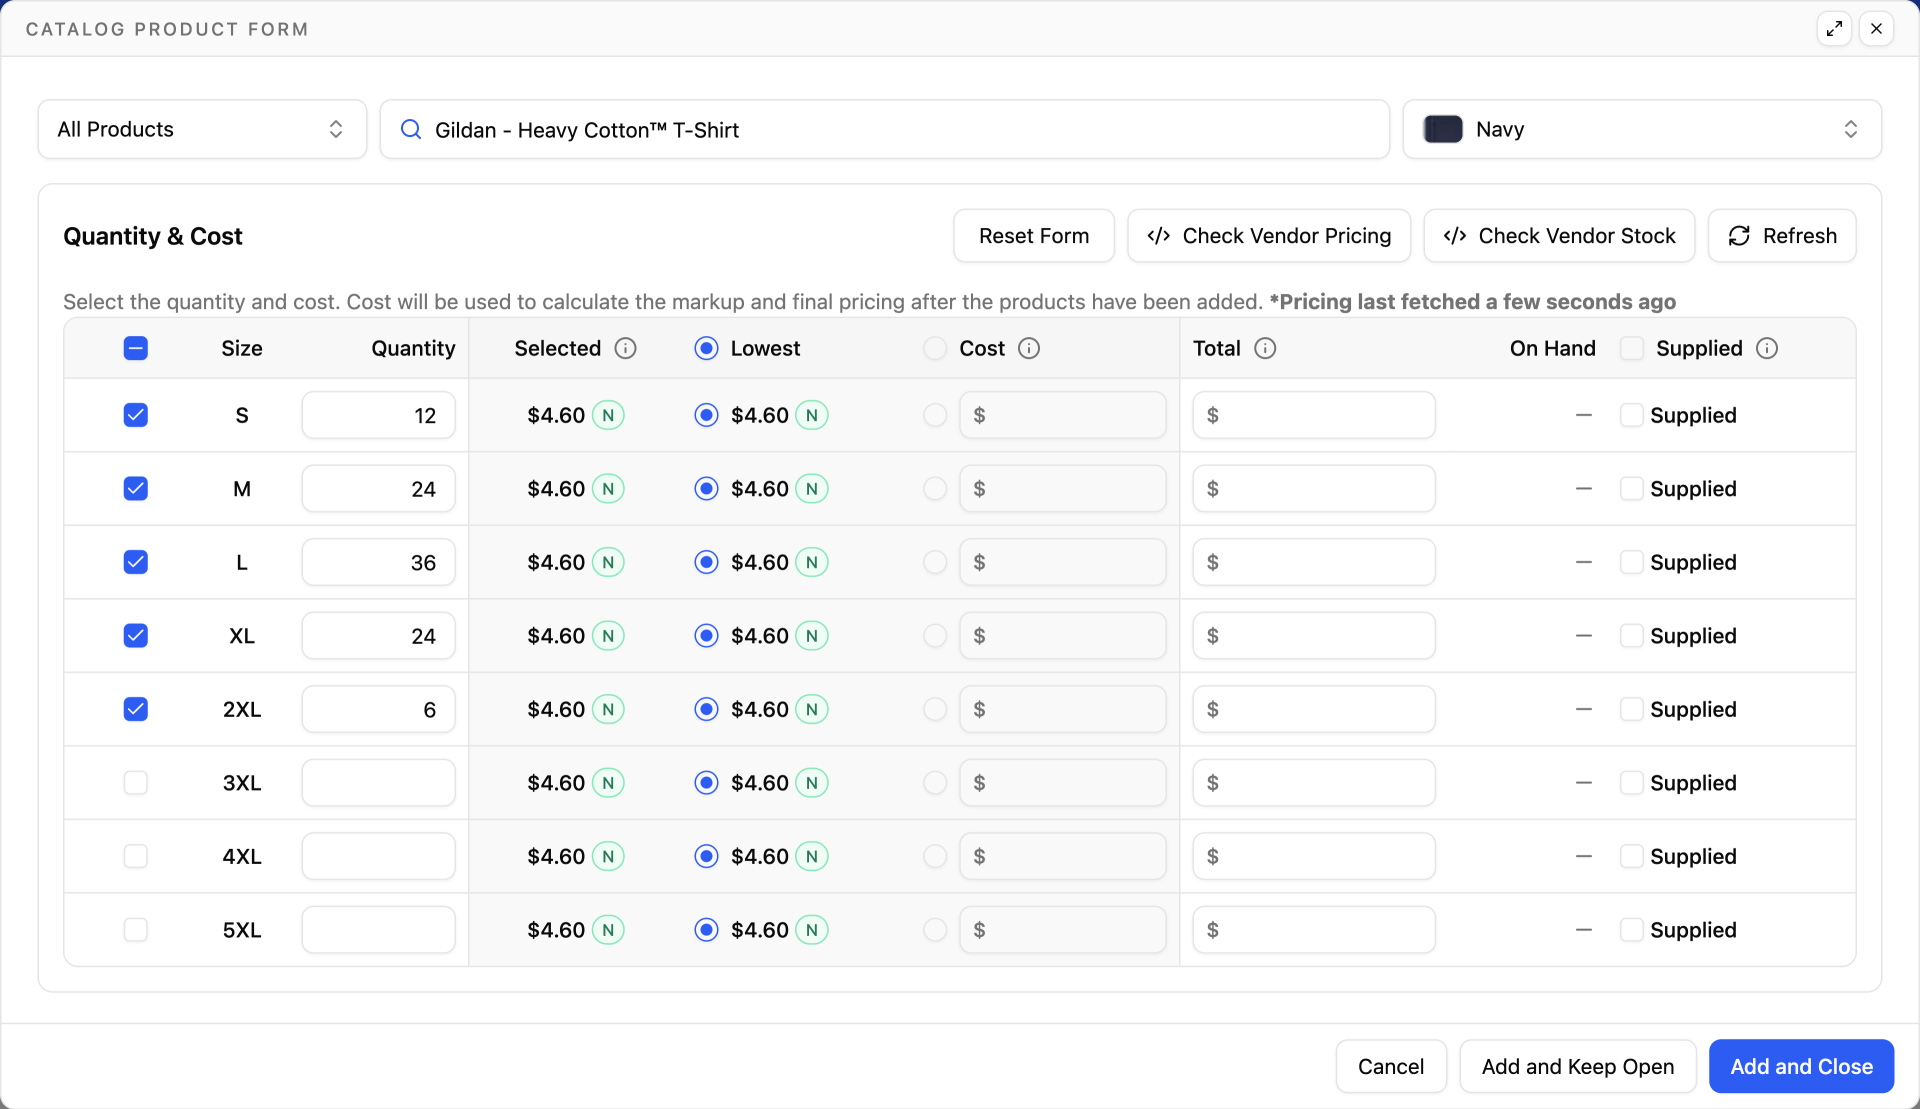
Task: Click Reset Form button
Action: click(1034, 236)
